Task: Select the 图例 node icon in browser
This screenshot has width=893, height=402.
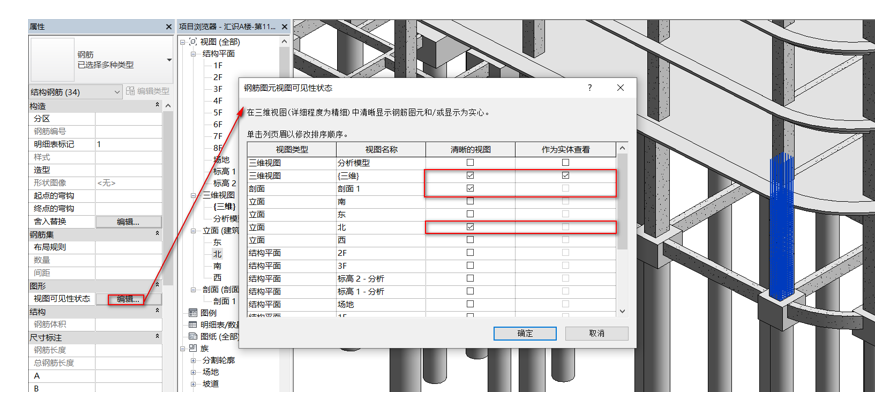Action: [194, 312]
